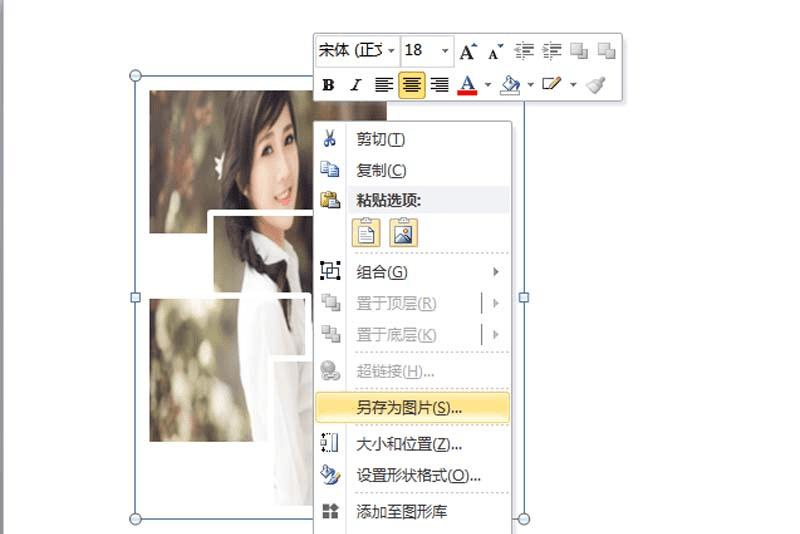Viewport: 800px width, 534px height.
Task: Click 超链接(H)... menu entry
Action: coord(413,371)
